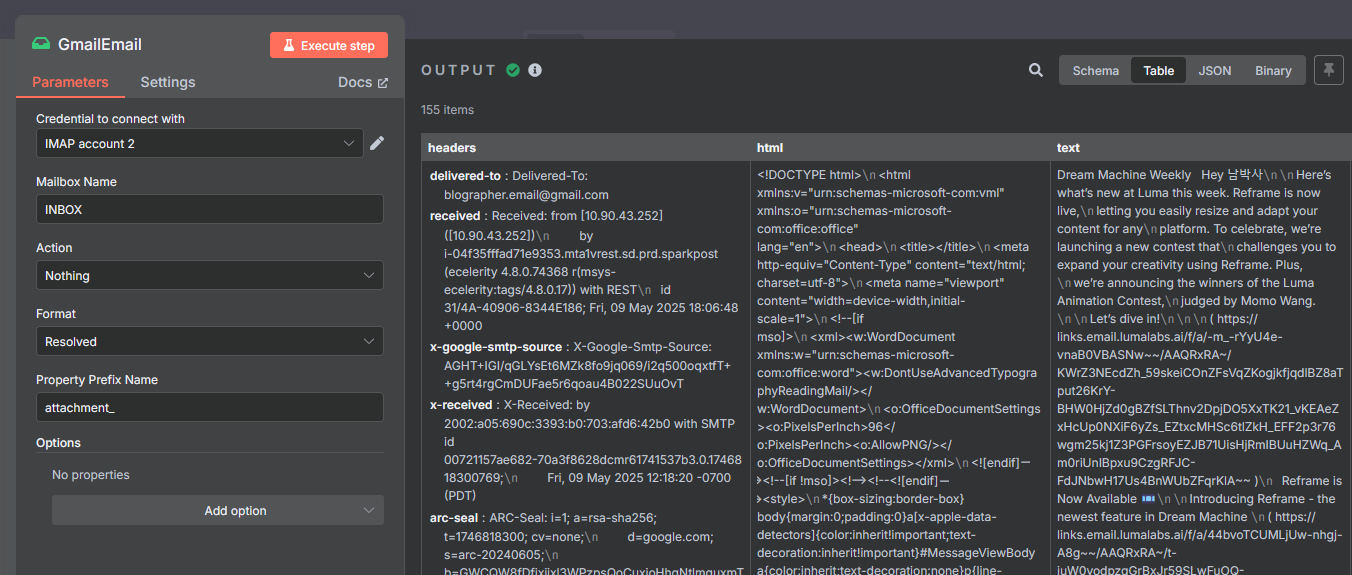The height and width of the screenshot is (575, 1352).
Task: Click the Property Prefix Name field
Action: [210, 407]
